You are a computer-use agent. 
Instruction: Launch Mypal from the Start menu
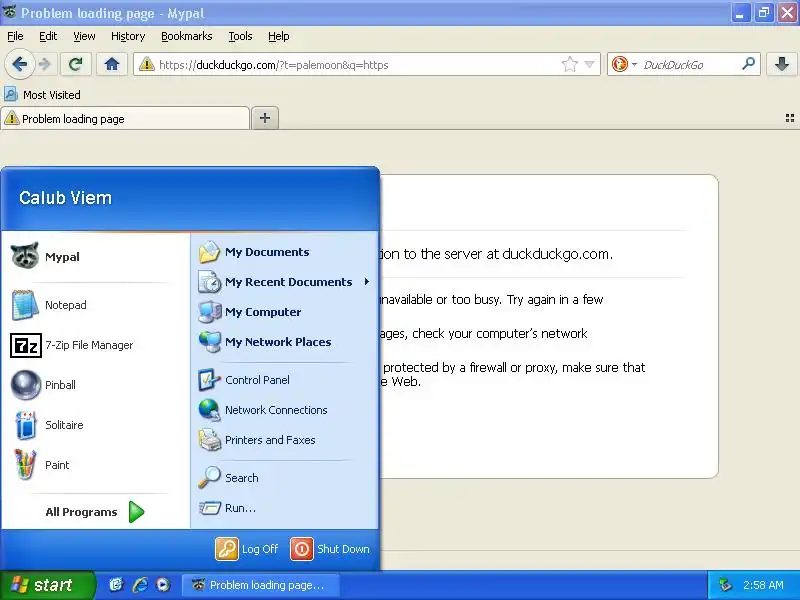(x=95, y=256)
